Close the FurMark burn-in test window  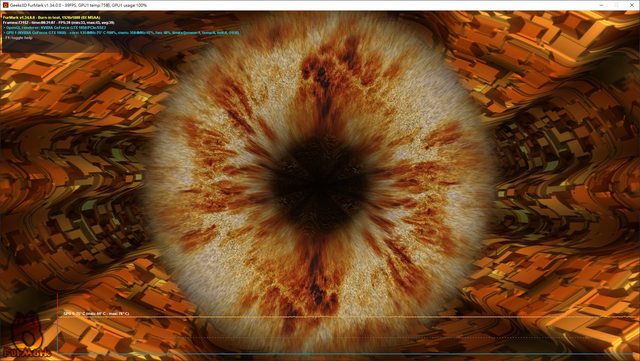coord(632,5)
